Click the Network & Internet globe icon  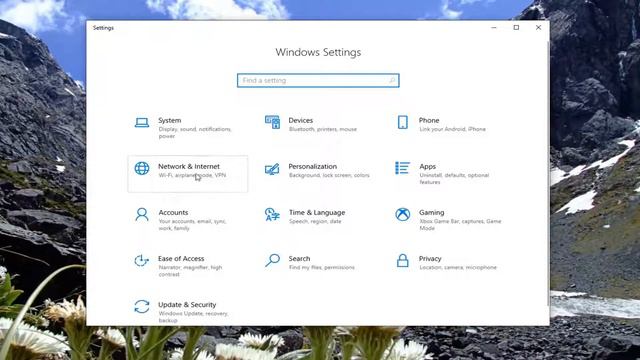coord(142,168)
